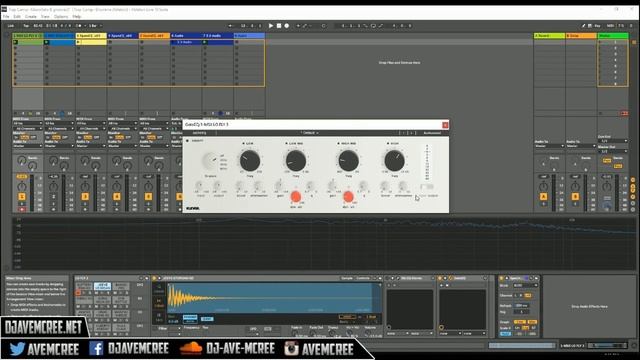Screen dimensions: 640x360
Task: Click the Low Mid band red button in plugin
Action: tap(296, 197)
